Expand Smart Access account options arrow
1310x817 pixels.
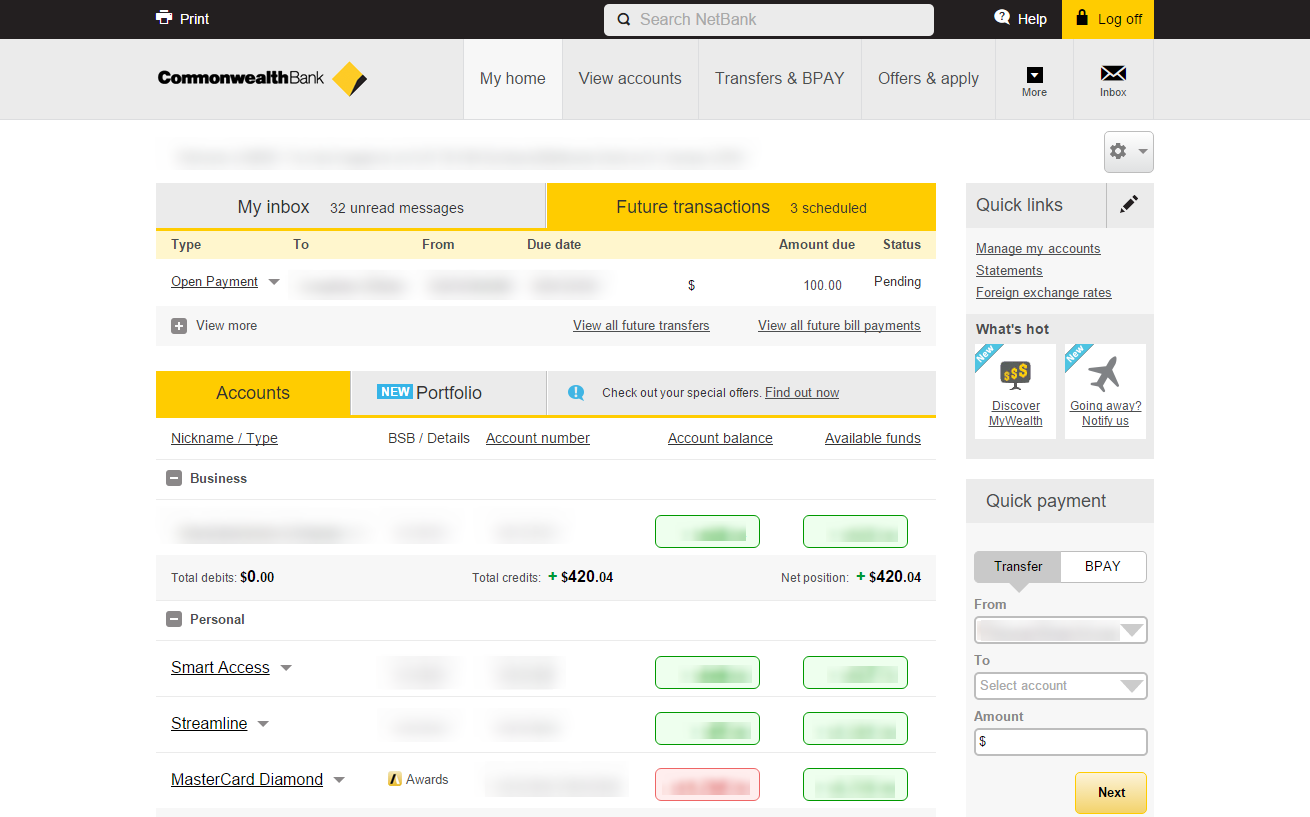click(x=286, y=668)
